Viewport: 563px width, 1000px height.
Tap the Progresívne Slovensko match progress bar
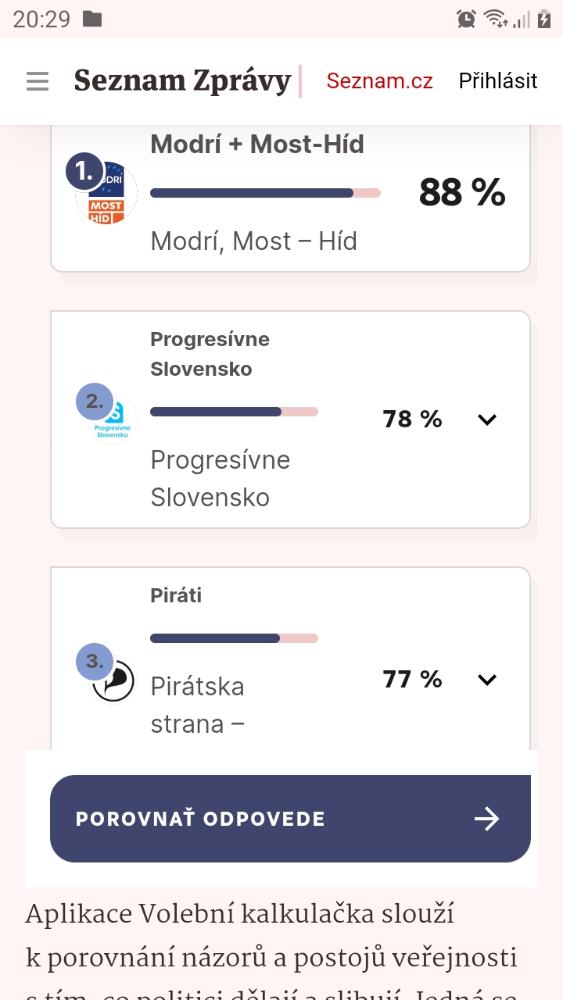234,412
